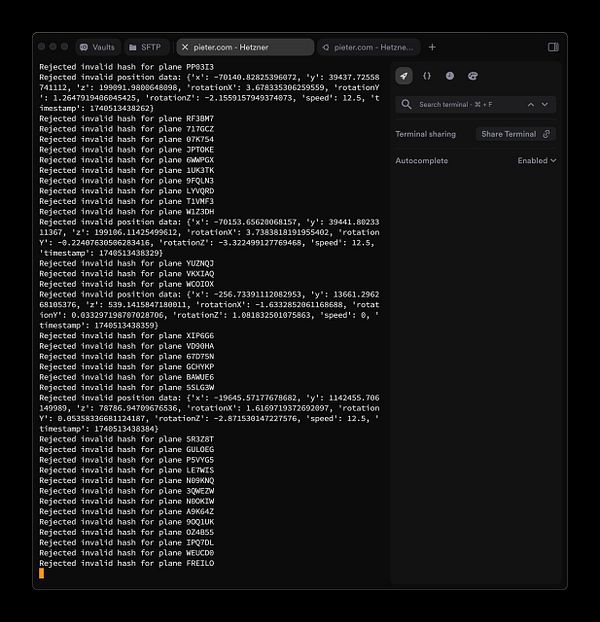The width and height of the screenshot is (600, 622).
Task: Focus the Search terminal field
Action: (x=475, y=104)
